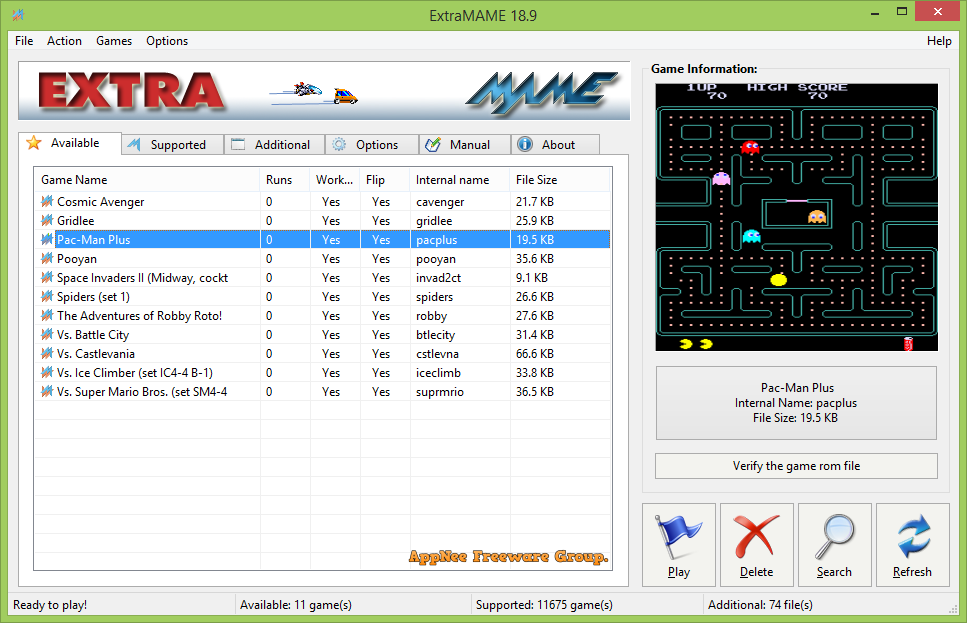Sort by Internal name column header
The width and height of the screenshot is (967, 623).
(x=459, y=179)
